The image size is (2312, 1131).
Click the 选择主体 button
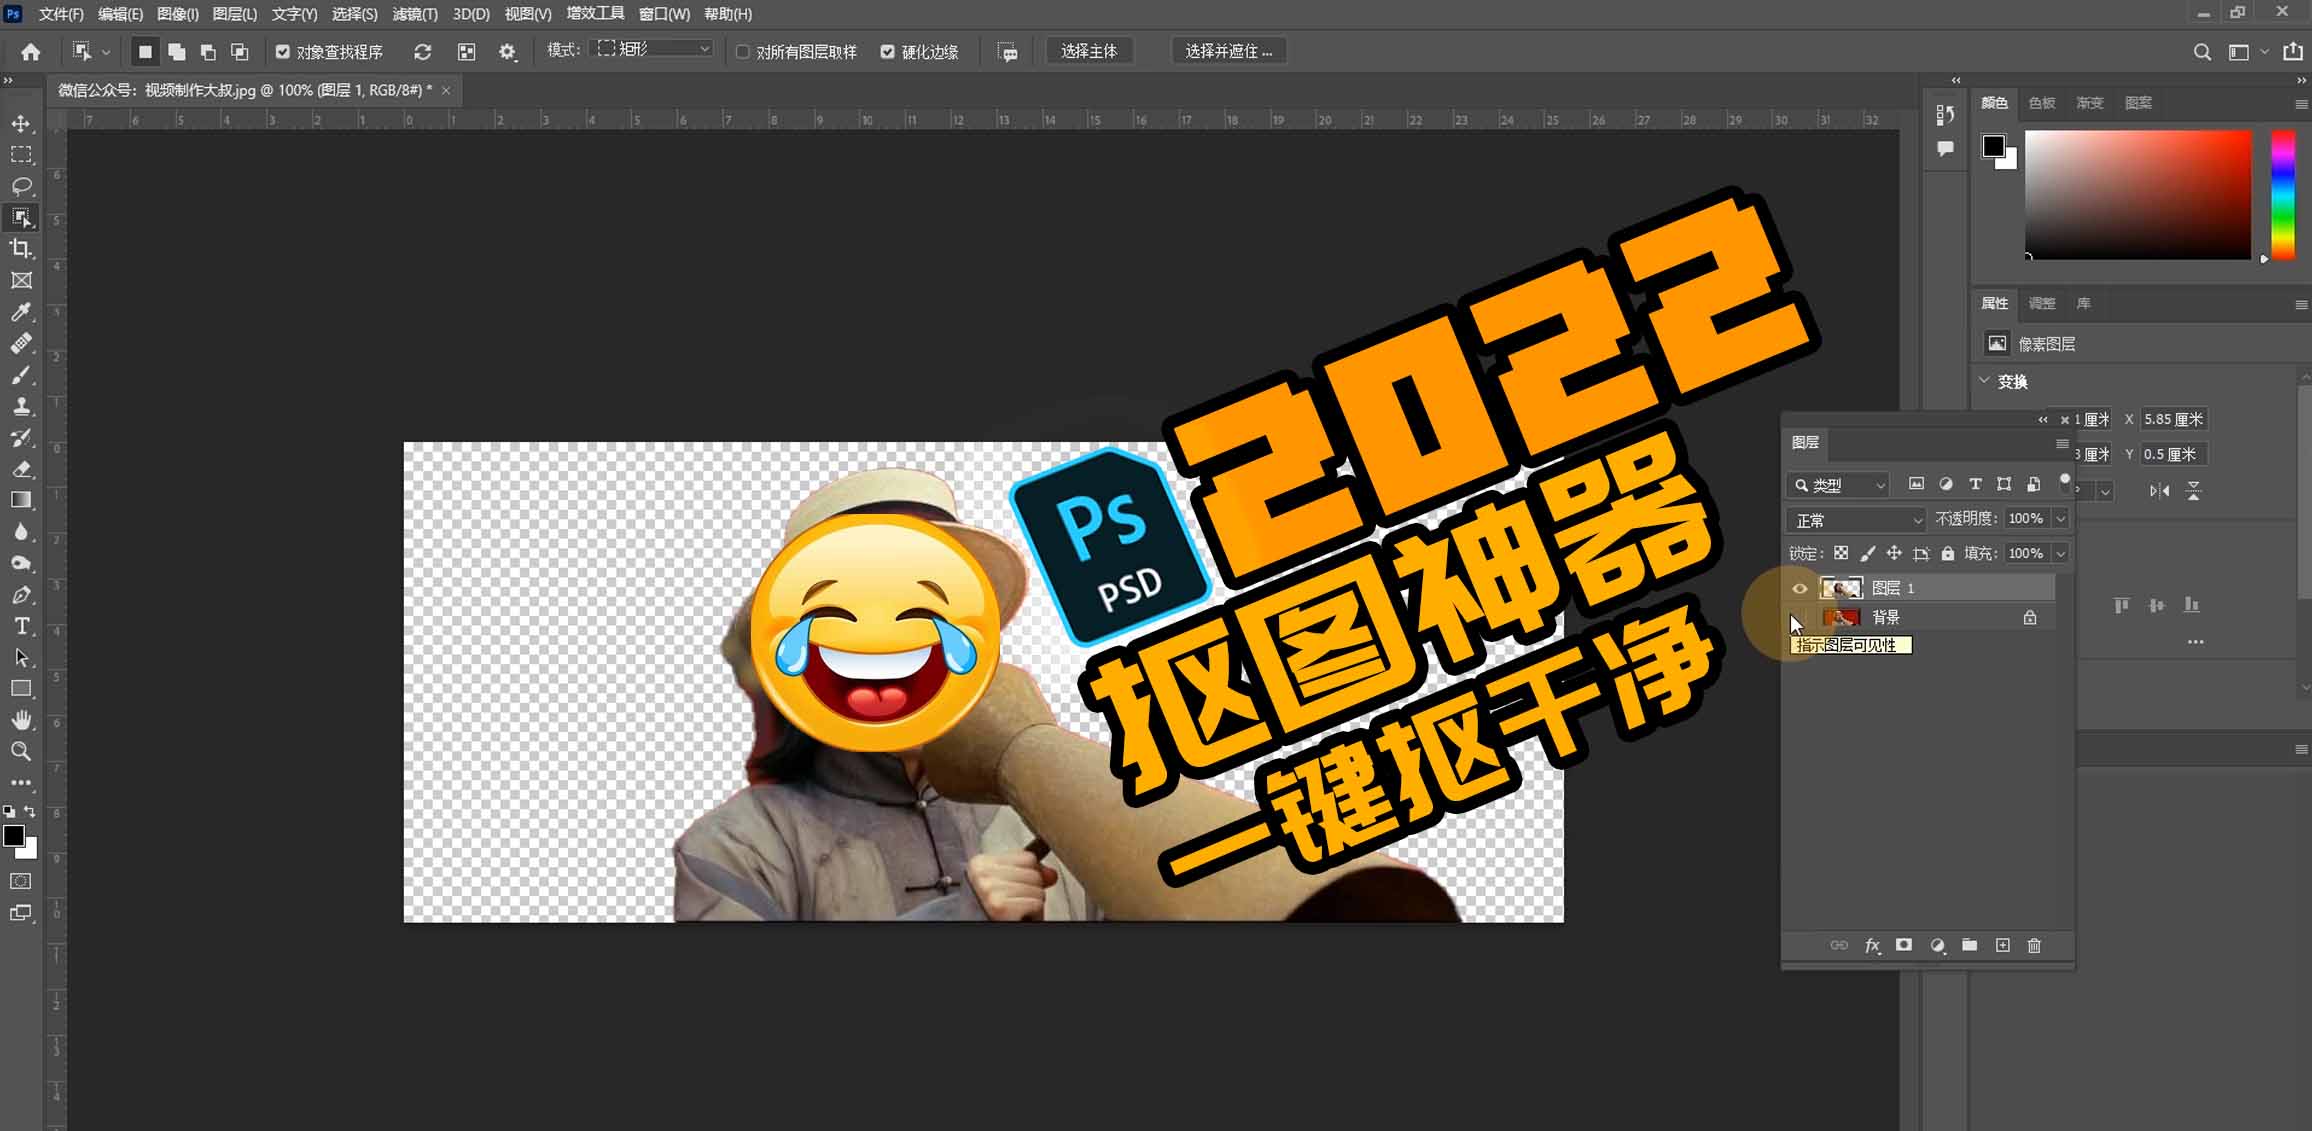coord(1089,51)
